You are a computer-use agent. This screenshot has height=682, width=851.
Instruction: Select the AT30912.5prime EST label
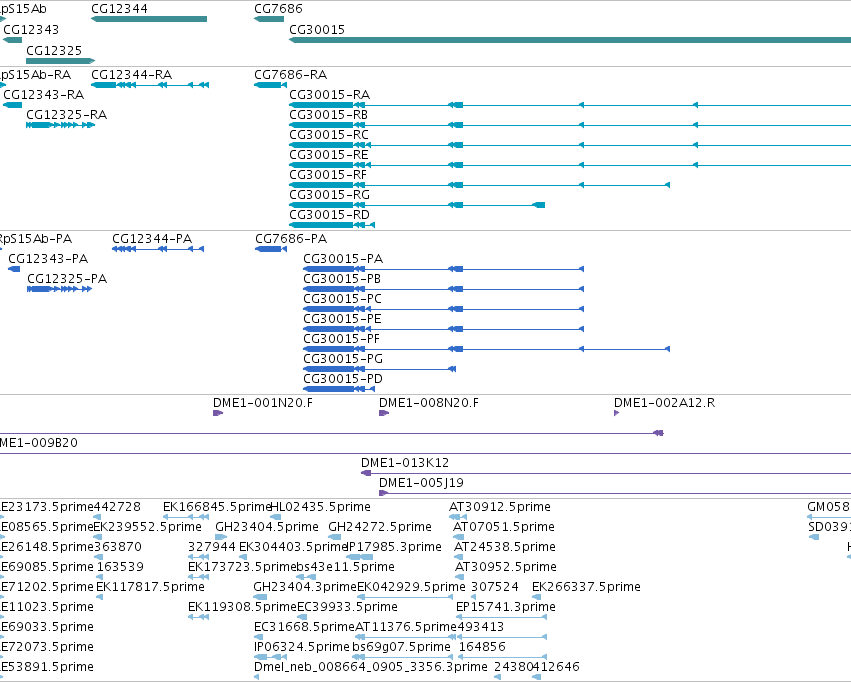500,507
